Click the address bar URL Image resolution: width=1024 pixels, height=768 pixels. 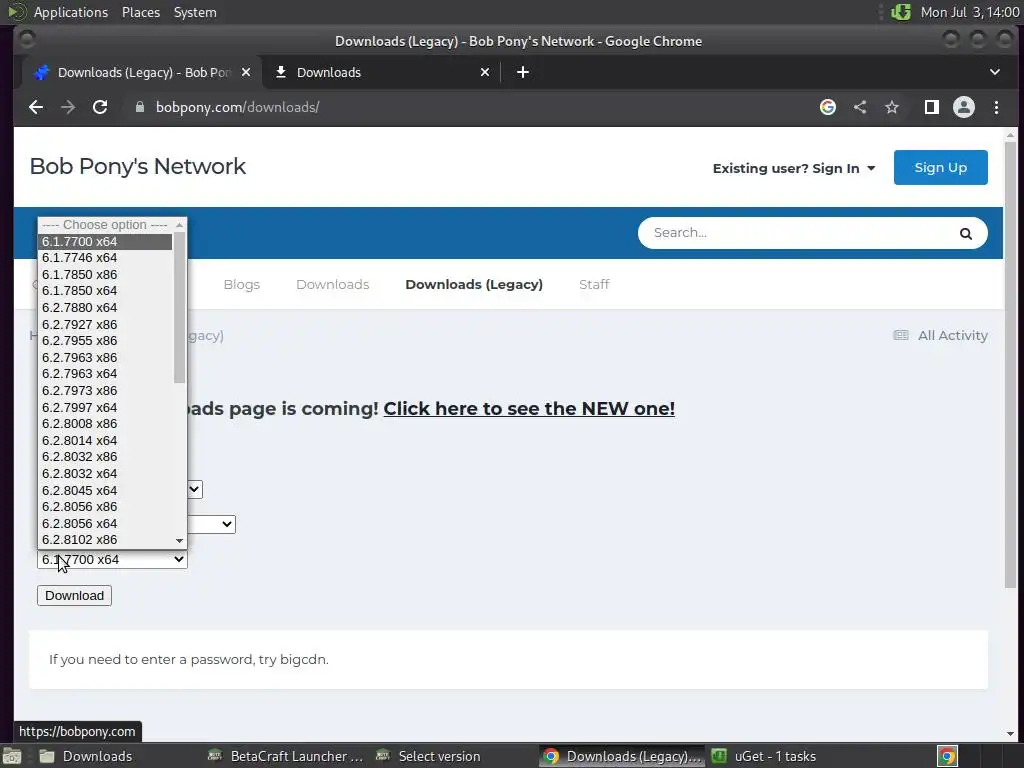click(237, 107)
